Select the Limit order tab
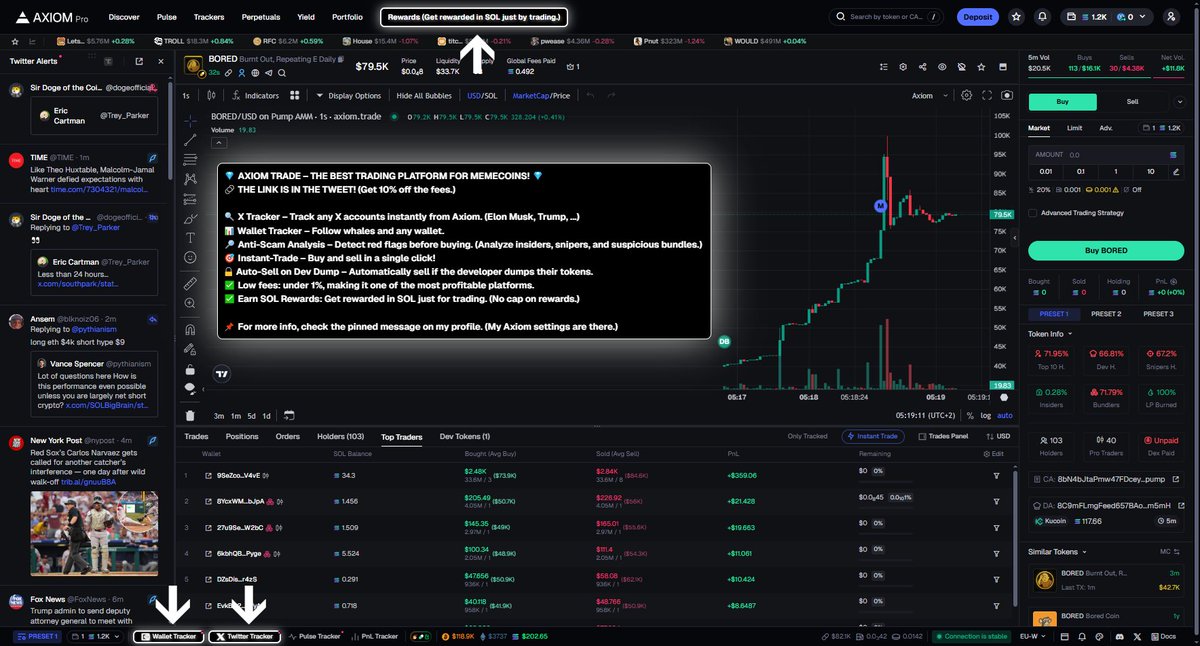 [x=1074, y=128]
